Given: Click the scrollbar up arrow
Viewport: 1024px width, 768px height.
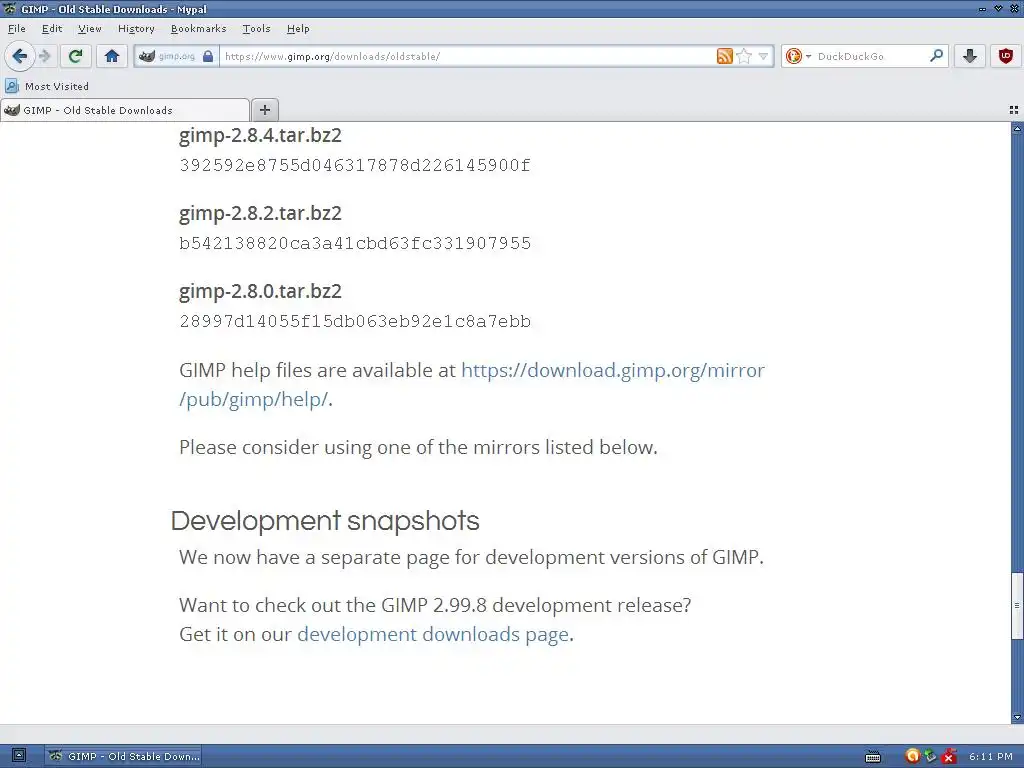Looking at the screenshot, I should pyautogui.click(x=1017, y=129).
